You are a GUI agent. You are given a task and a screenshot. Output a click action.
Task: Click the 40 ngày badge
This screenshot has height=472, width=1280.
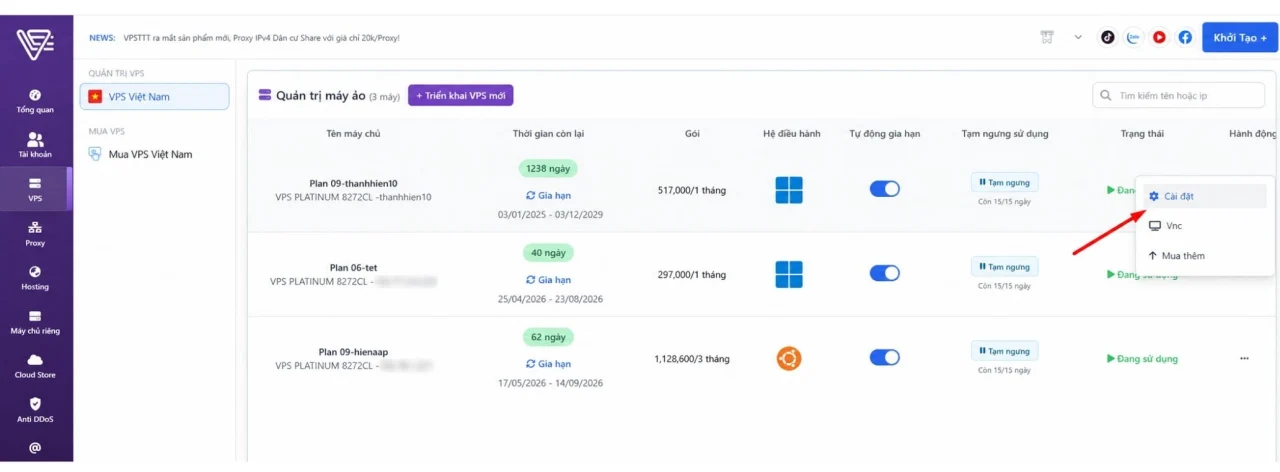point(548,254)
